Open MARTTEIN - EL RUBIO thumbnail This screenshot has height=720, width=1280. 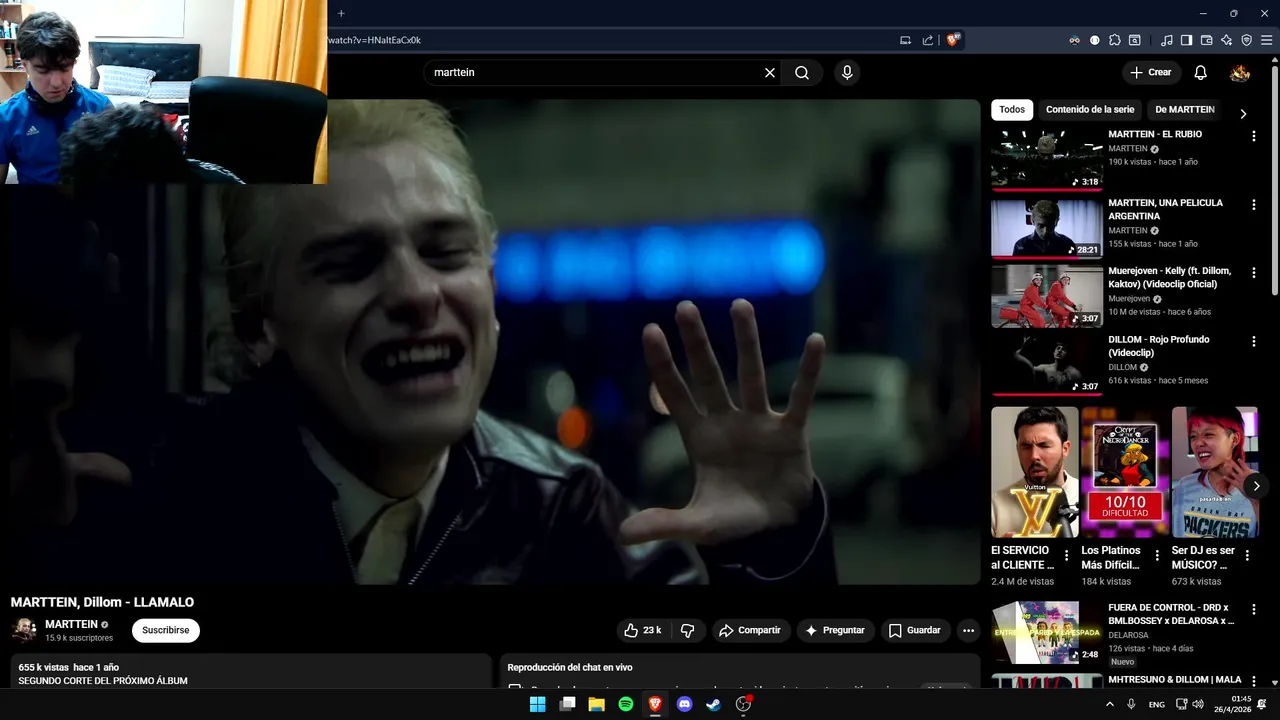pos(1046,160)
